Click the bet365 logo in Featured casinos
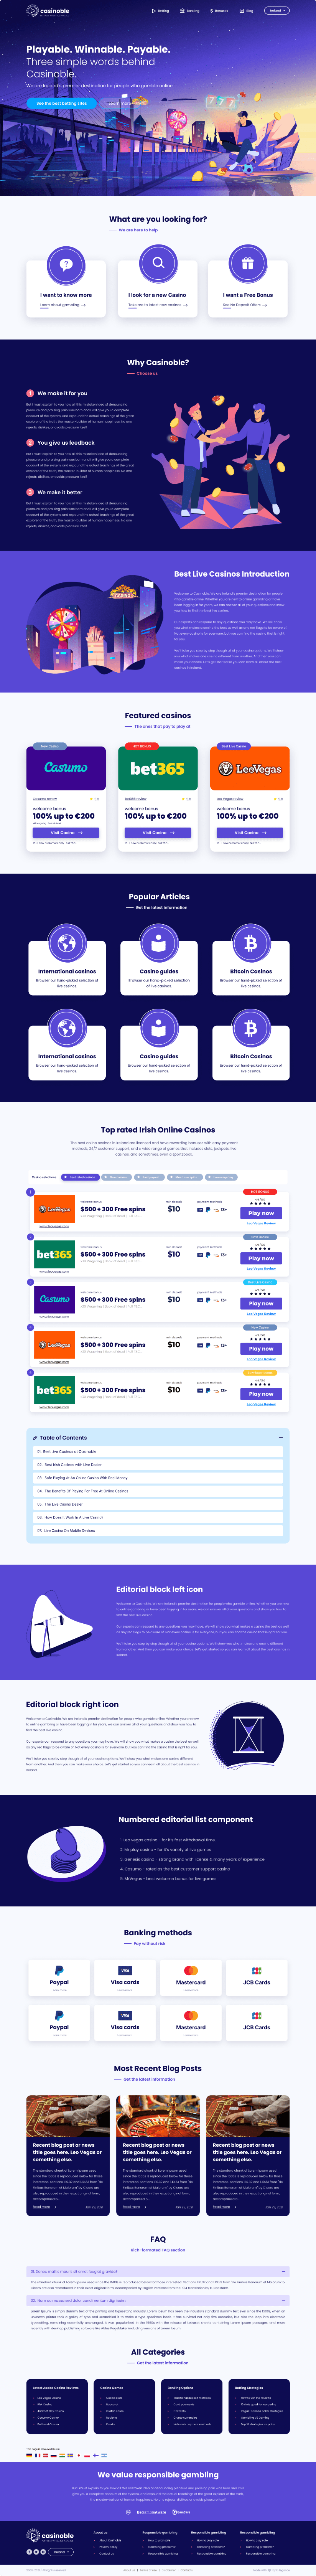Viewport: 316px width, 2576px height. (x=157, y=768)
